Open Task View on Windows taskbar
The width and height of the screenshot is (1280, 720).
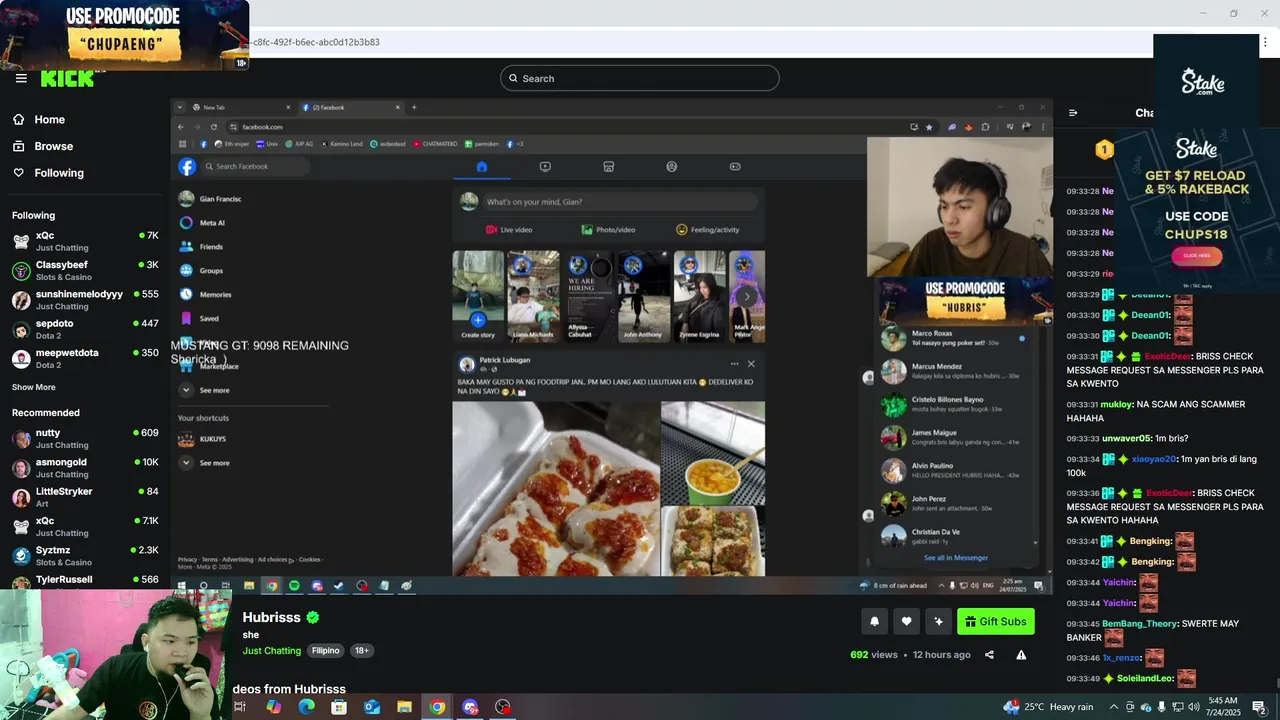(240, 707)
